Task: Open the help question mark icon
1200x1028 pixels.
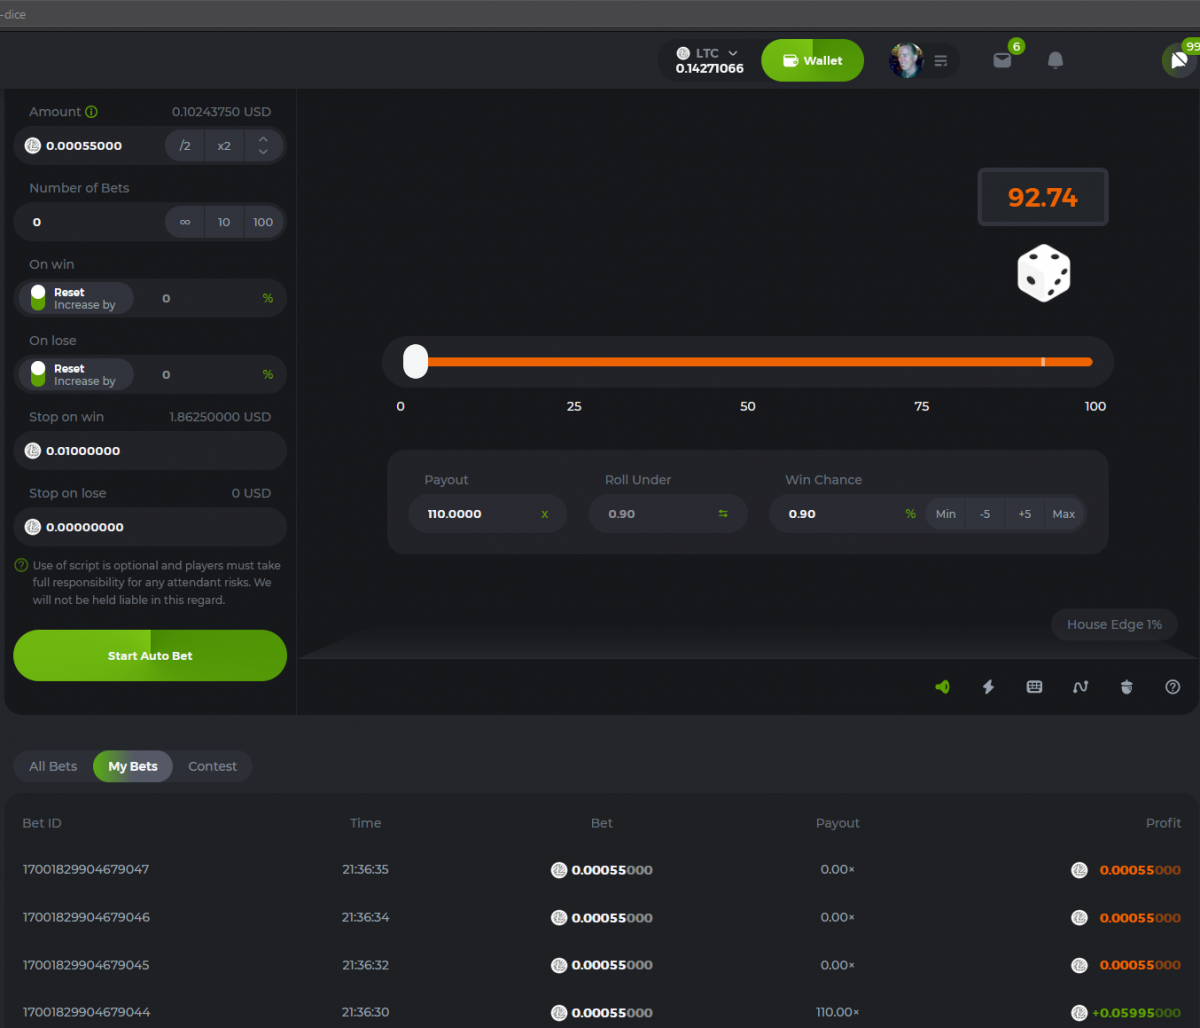Action: [1173, 687]
